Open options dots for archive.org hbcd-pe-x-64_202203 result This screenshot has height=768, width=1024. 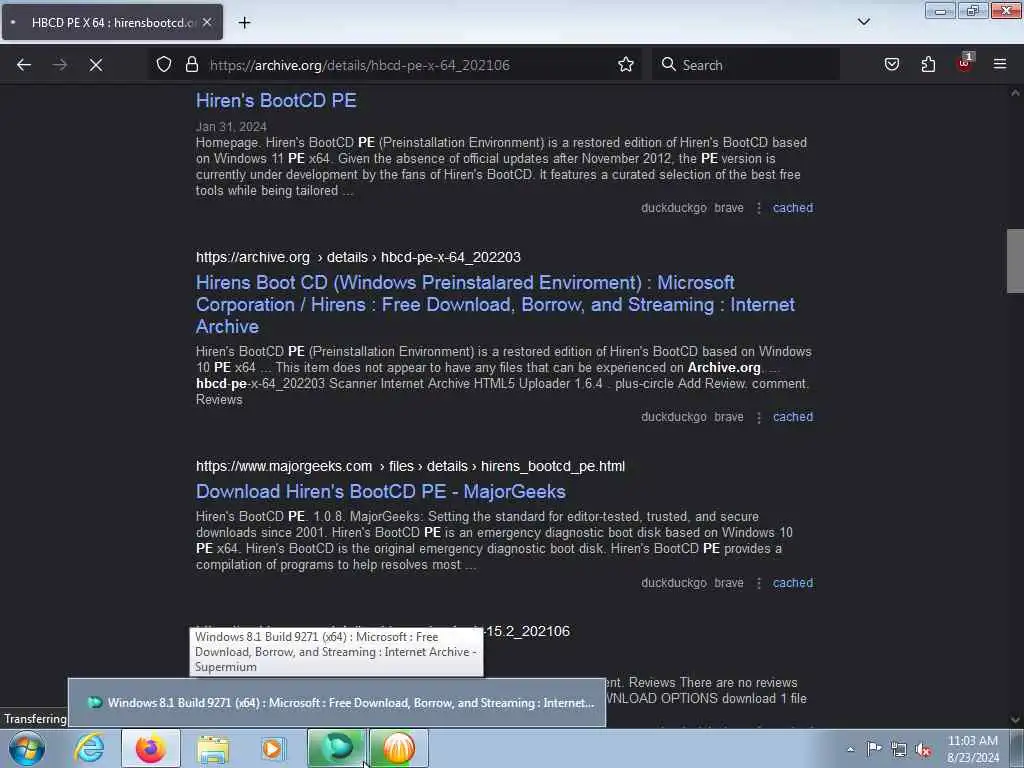758,417
